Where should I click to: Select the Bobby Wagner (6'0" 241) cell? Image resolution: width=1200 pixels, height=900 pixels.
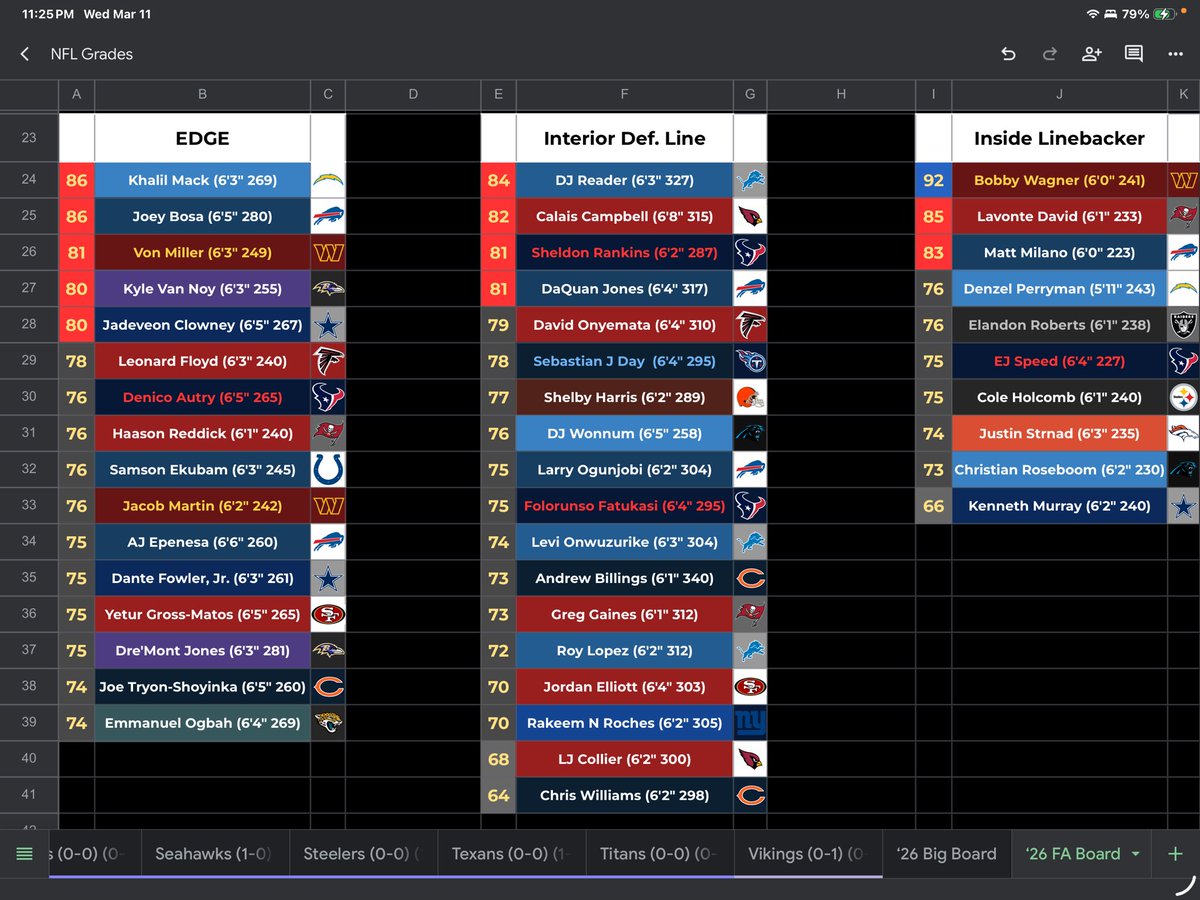point(1059,180)
